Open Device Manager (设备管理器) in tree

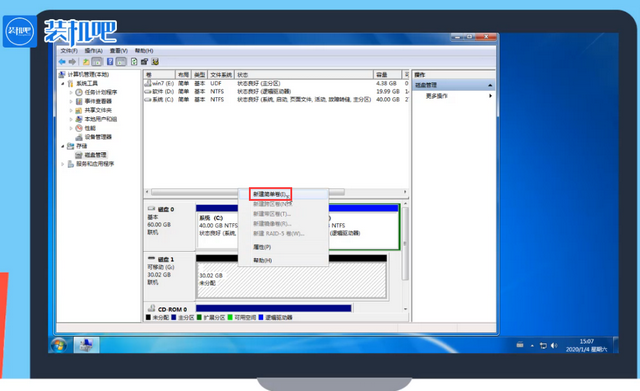click(x=98, y=137)
